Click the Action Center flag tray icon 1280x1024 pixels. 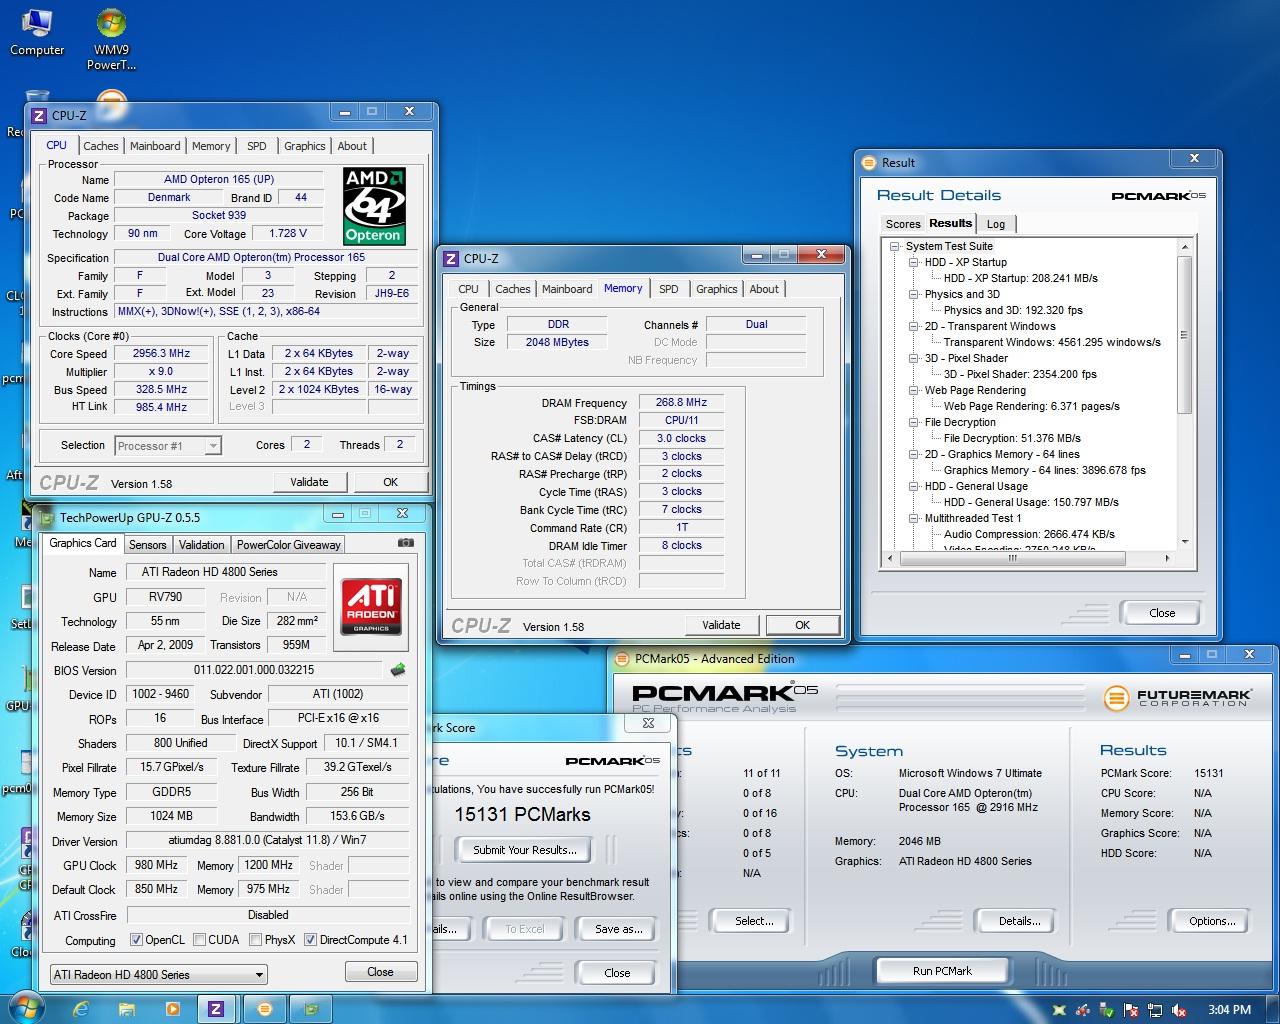click(x=1131, y=1010)
